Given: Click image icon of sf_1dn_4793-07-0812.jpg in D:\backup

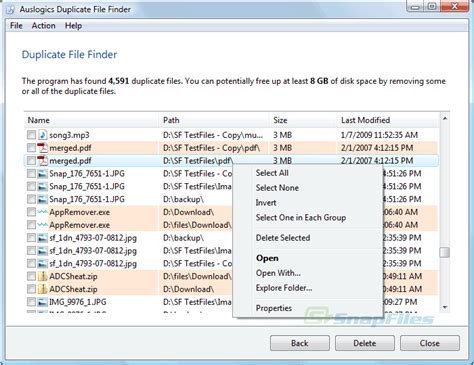Looking at the screenshot, I should pyautogui.click(x=42, y=238).
